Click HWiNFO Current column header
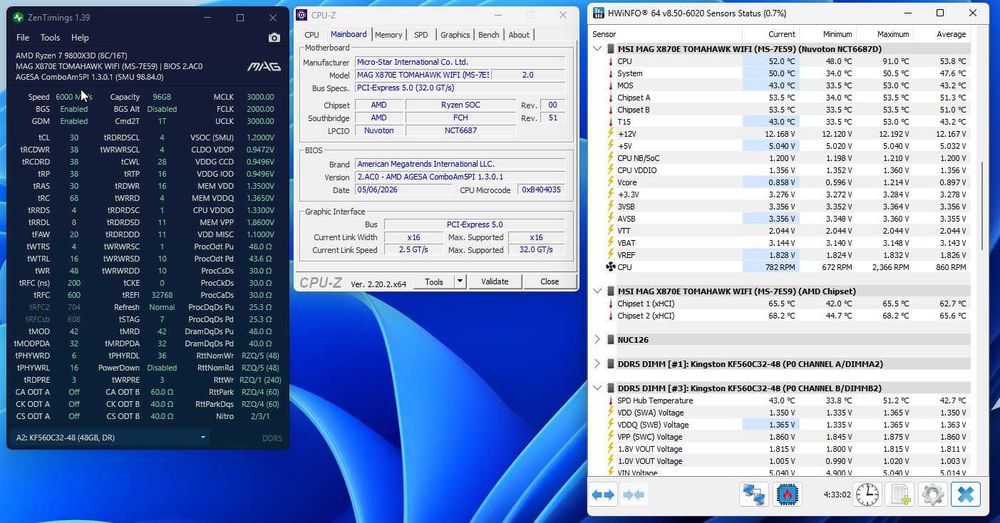The width and height of the screenshot is (1000, 523). tap(770, 34)
